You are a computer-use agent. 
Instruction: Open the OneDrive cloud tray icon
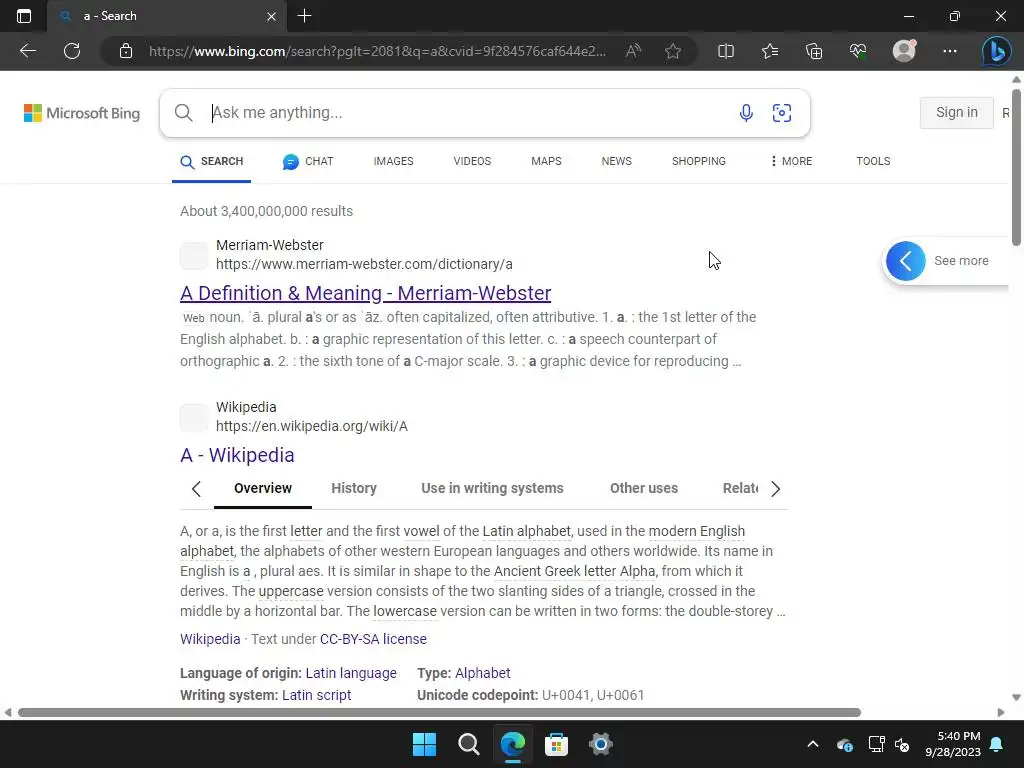844,744
